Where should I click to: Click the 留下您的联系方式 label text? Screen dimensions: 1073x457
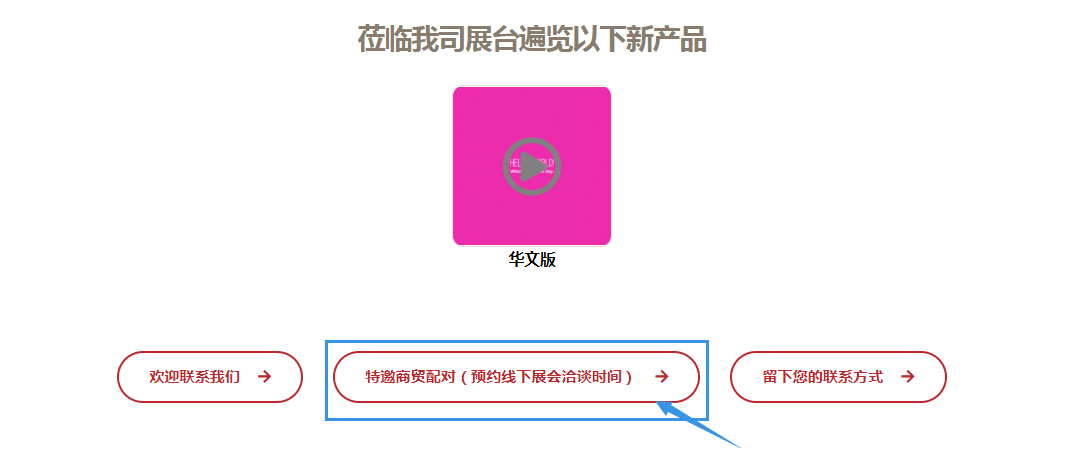(x=823, y=377)
